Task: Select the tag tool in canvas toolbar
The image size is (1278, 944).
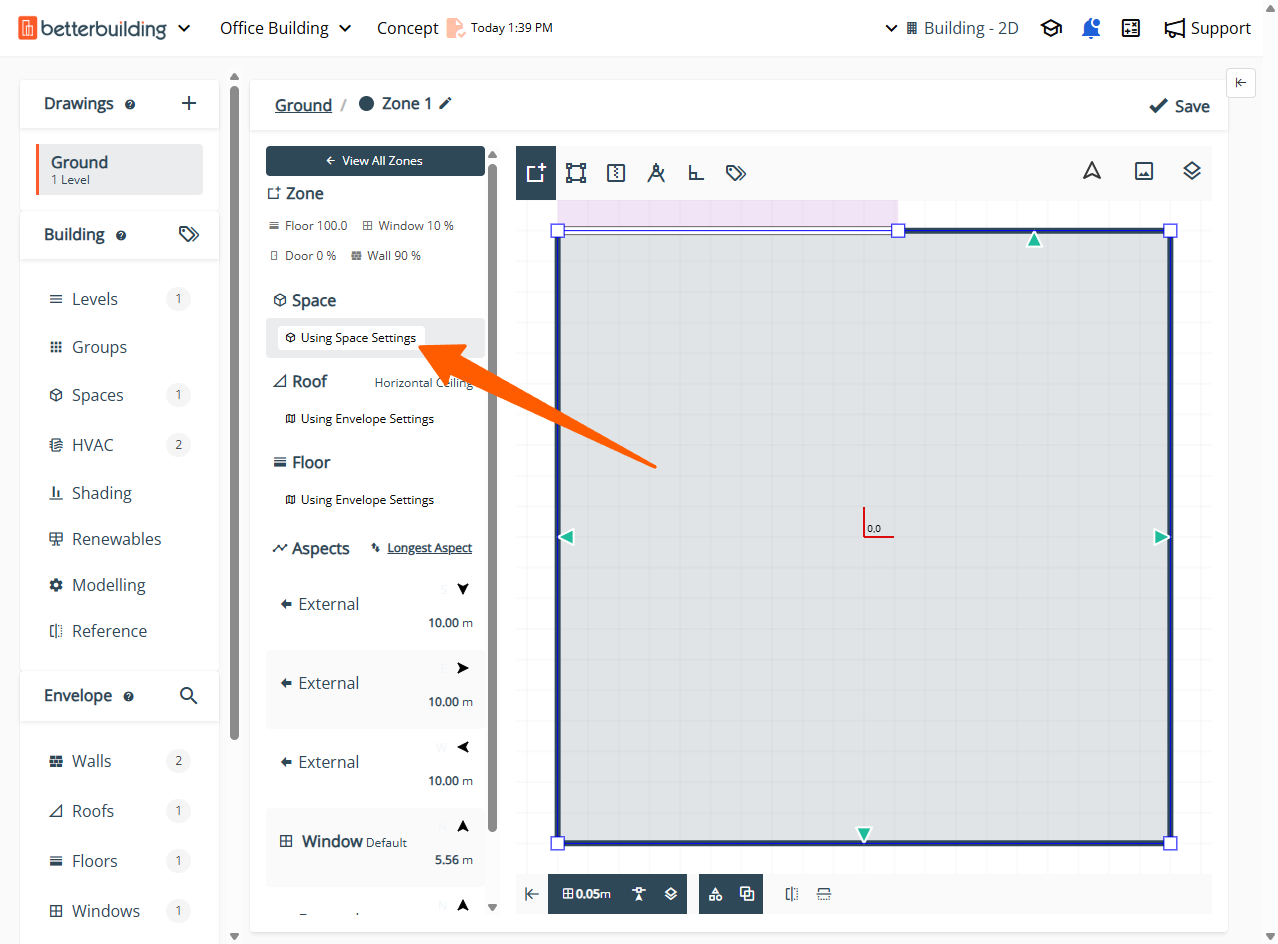Action: (736, 173)
